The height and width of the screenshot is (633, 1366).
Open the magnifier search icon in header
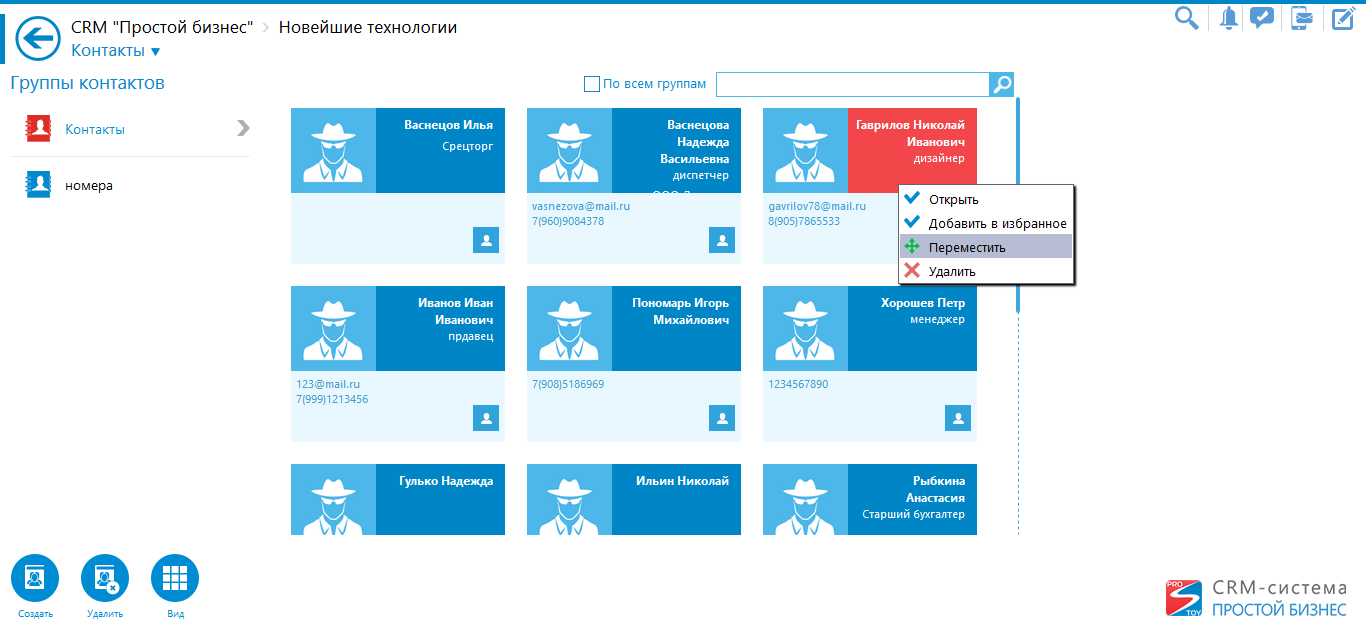click(1187, 18)
